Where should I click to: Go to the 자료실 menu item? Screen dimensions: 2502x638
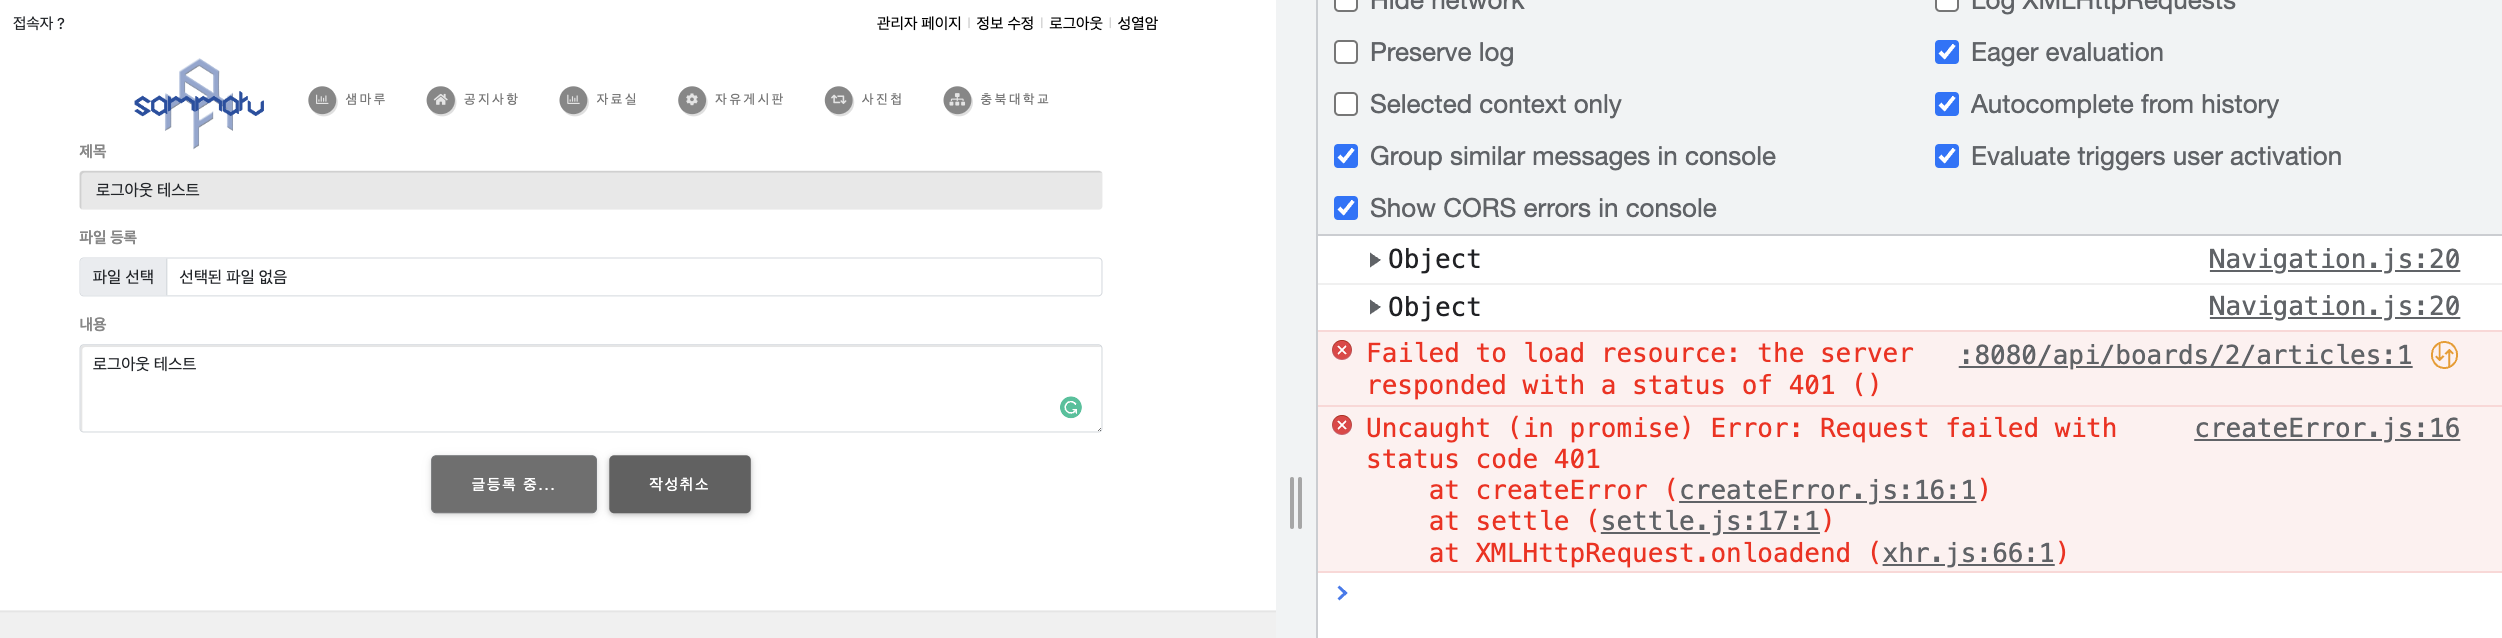coord(616,99)
